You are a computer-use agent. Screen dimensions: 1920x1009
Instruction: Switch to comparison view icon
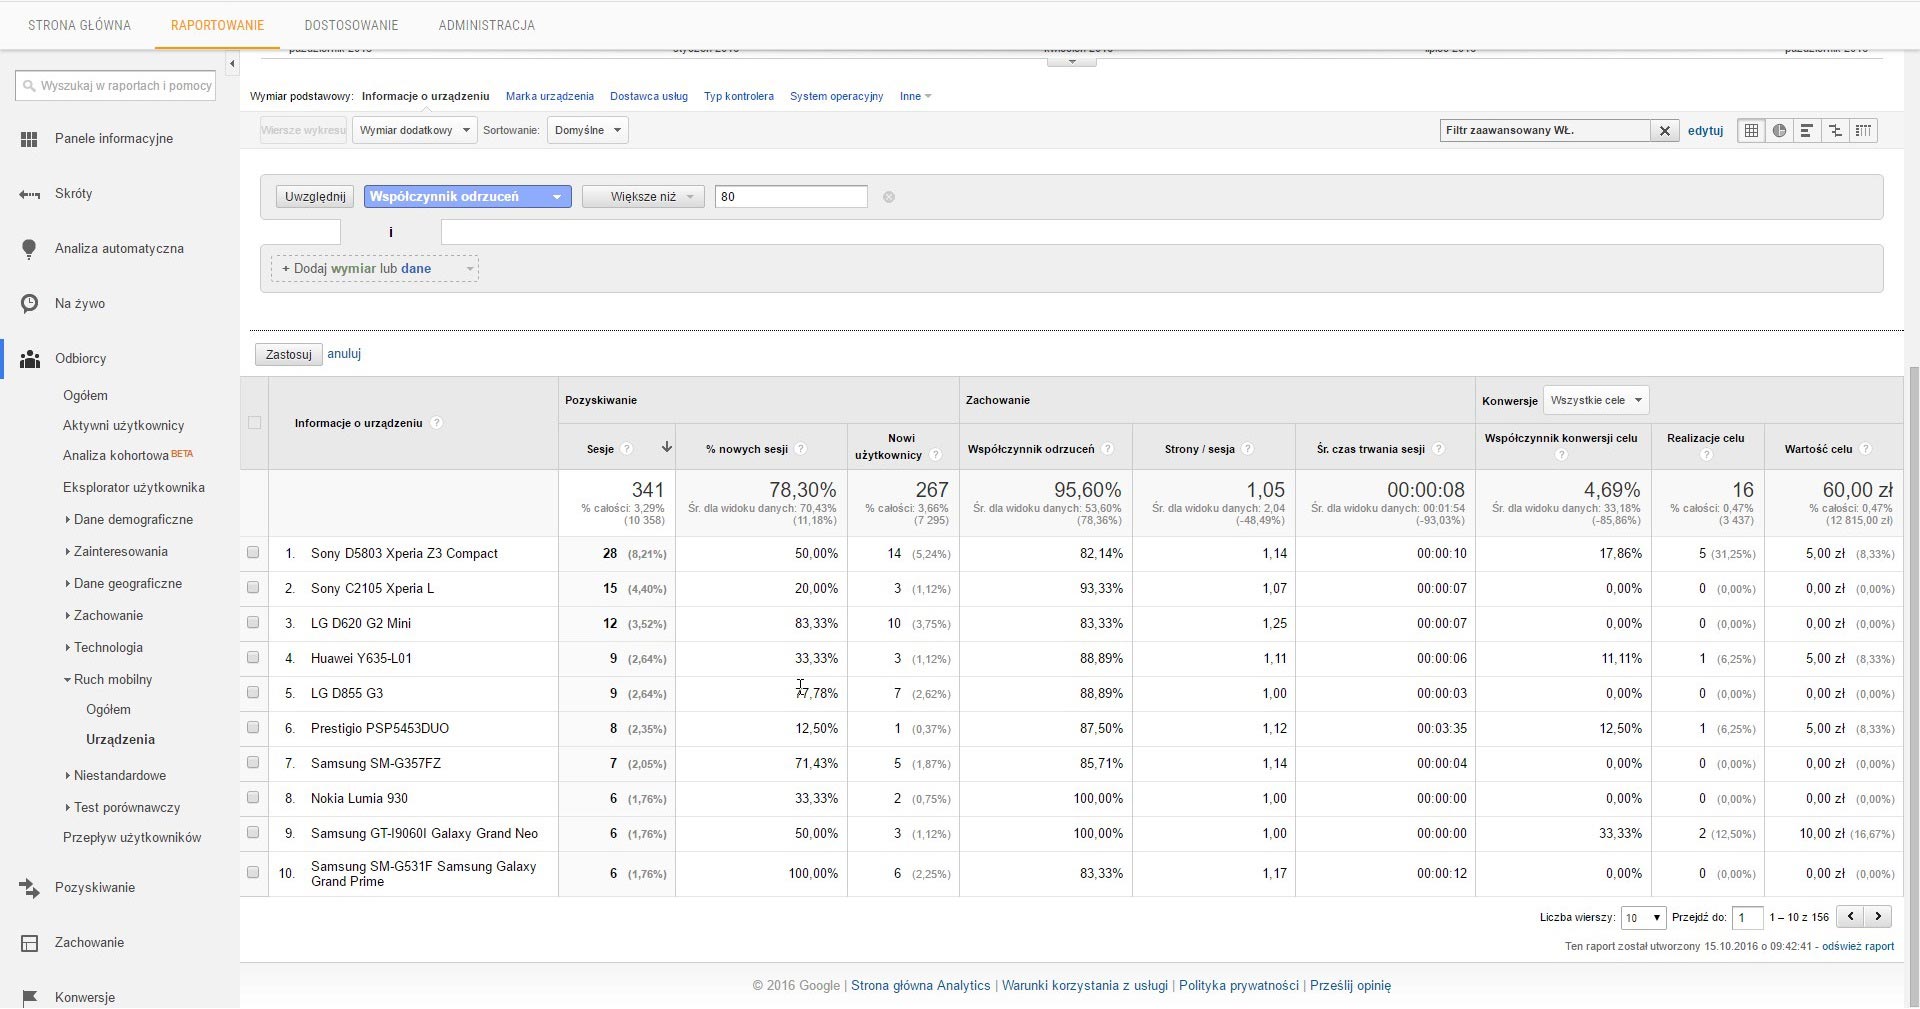click(1835, 130)
